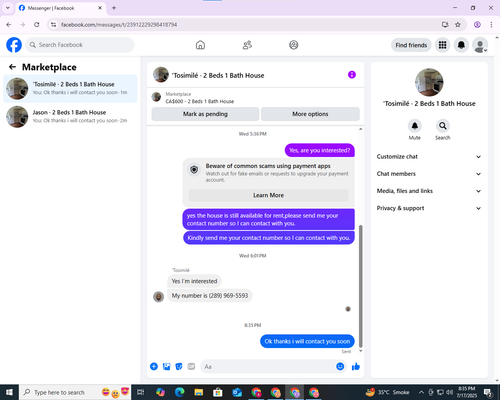The height and width of the screenshot is (400, 500).
Task: Open the taskbar clock and date
Action: pyautogui.click(x=466, y=392)
